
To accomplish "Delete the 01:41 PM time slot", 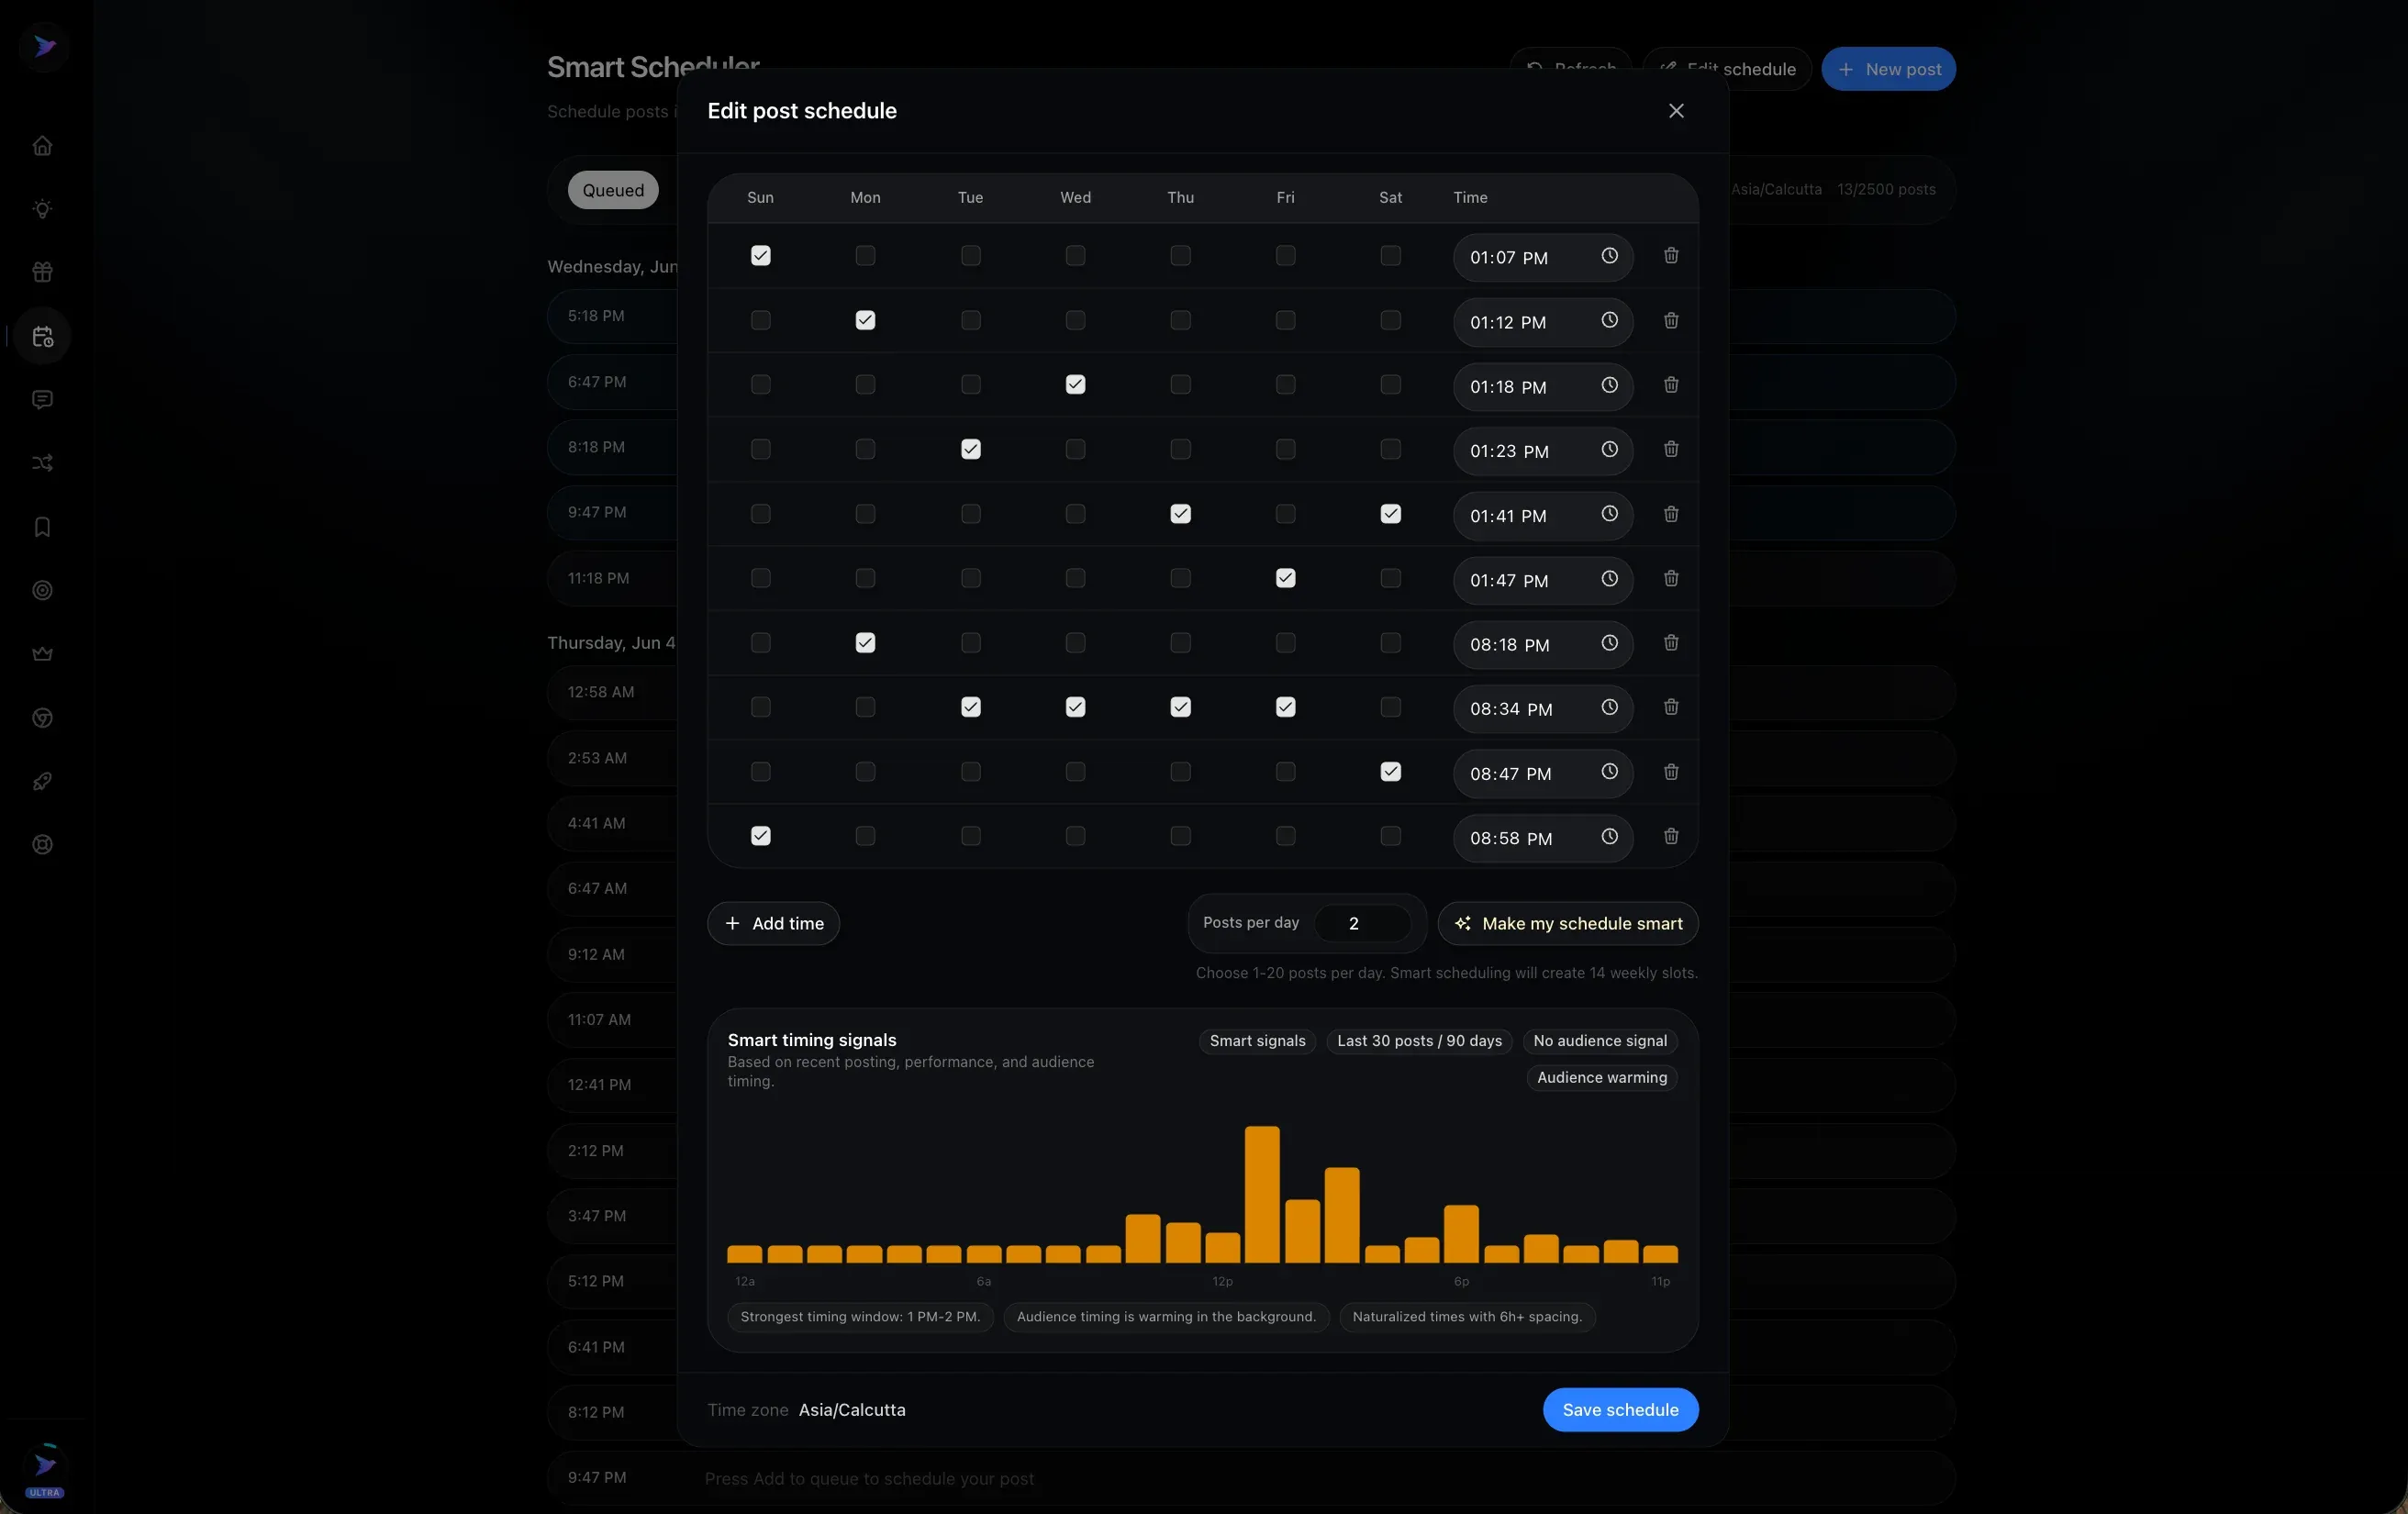I will point(1671,514).
